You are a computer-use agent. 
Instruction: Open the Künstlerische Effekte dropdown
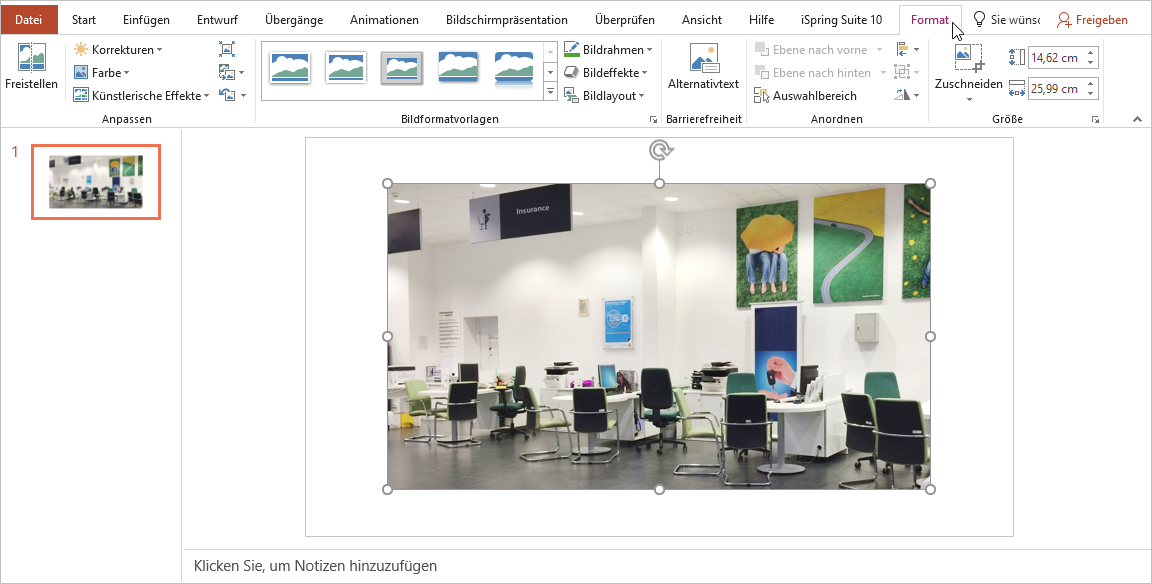point(142,96)
